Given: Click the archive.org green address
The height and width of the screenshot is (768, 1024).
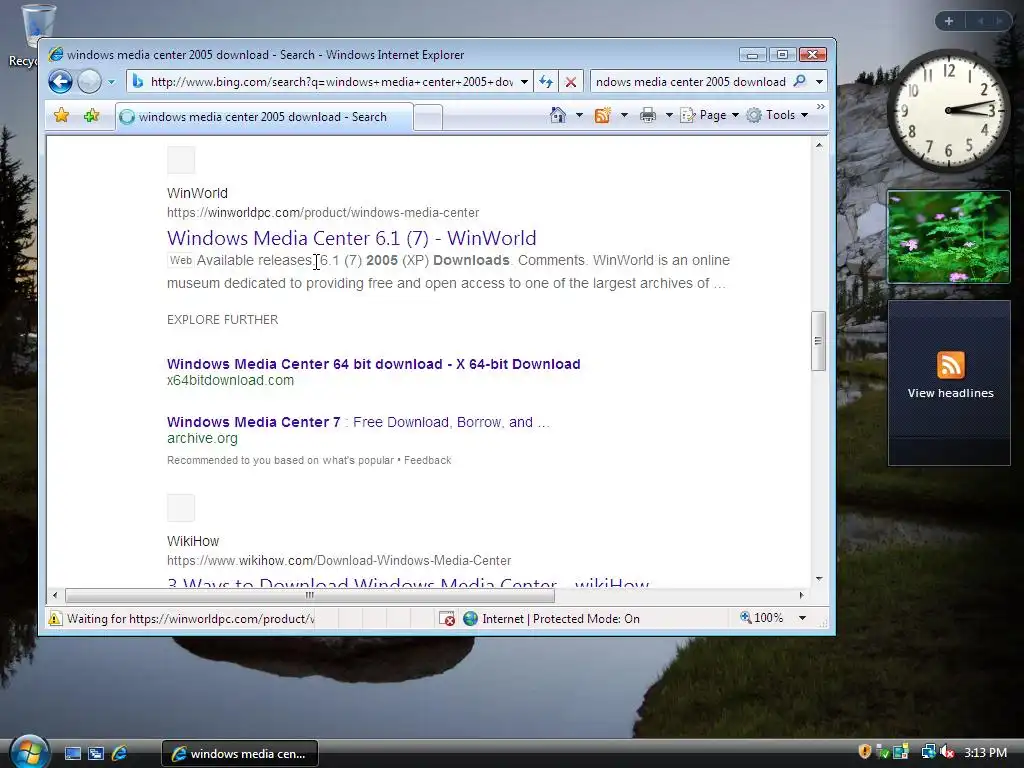Looking at the screenshot, I should coord(202,438).
